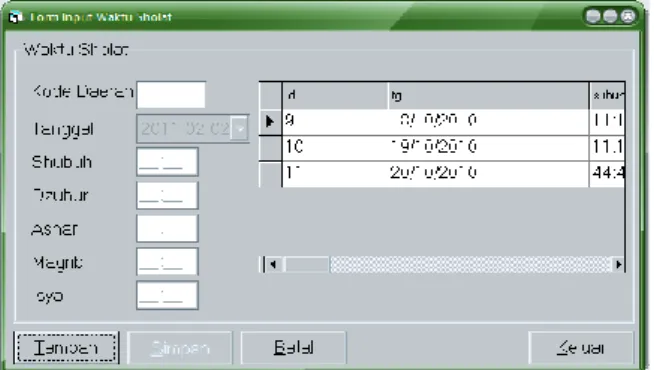The image size is (654, 370).
Task: Select the row header for id 10
Action: coord(270,148)
